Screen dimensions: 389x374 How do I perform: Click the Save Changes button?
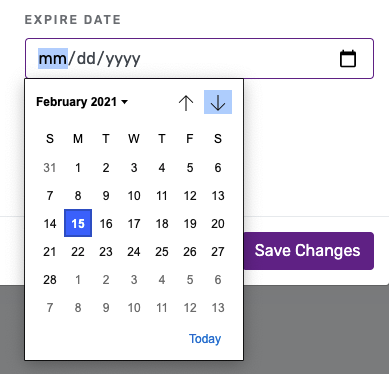[x=307, y=251]
